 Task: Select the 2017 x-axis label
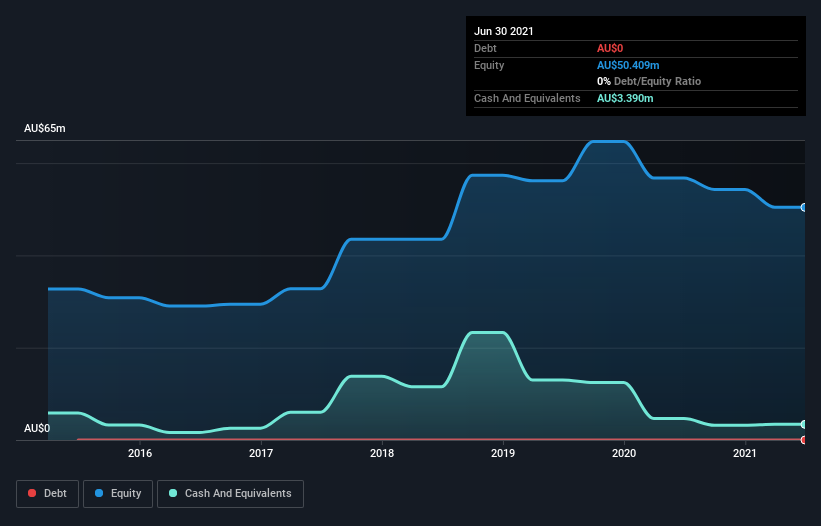tap(261, 453)
